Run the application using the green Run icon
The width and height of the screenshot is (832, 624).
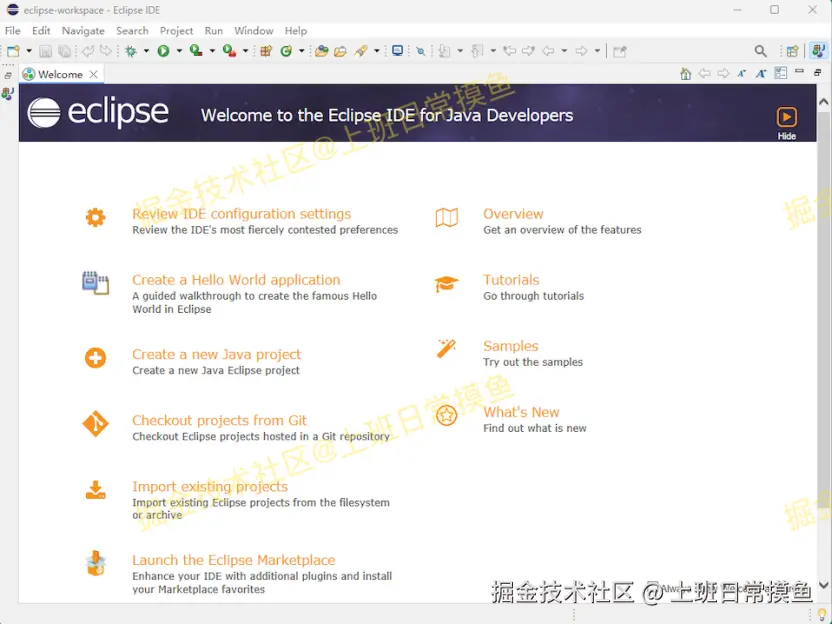tap(163, 50)
